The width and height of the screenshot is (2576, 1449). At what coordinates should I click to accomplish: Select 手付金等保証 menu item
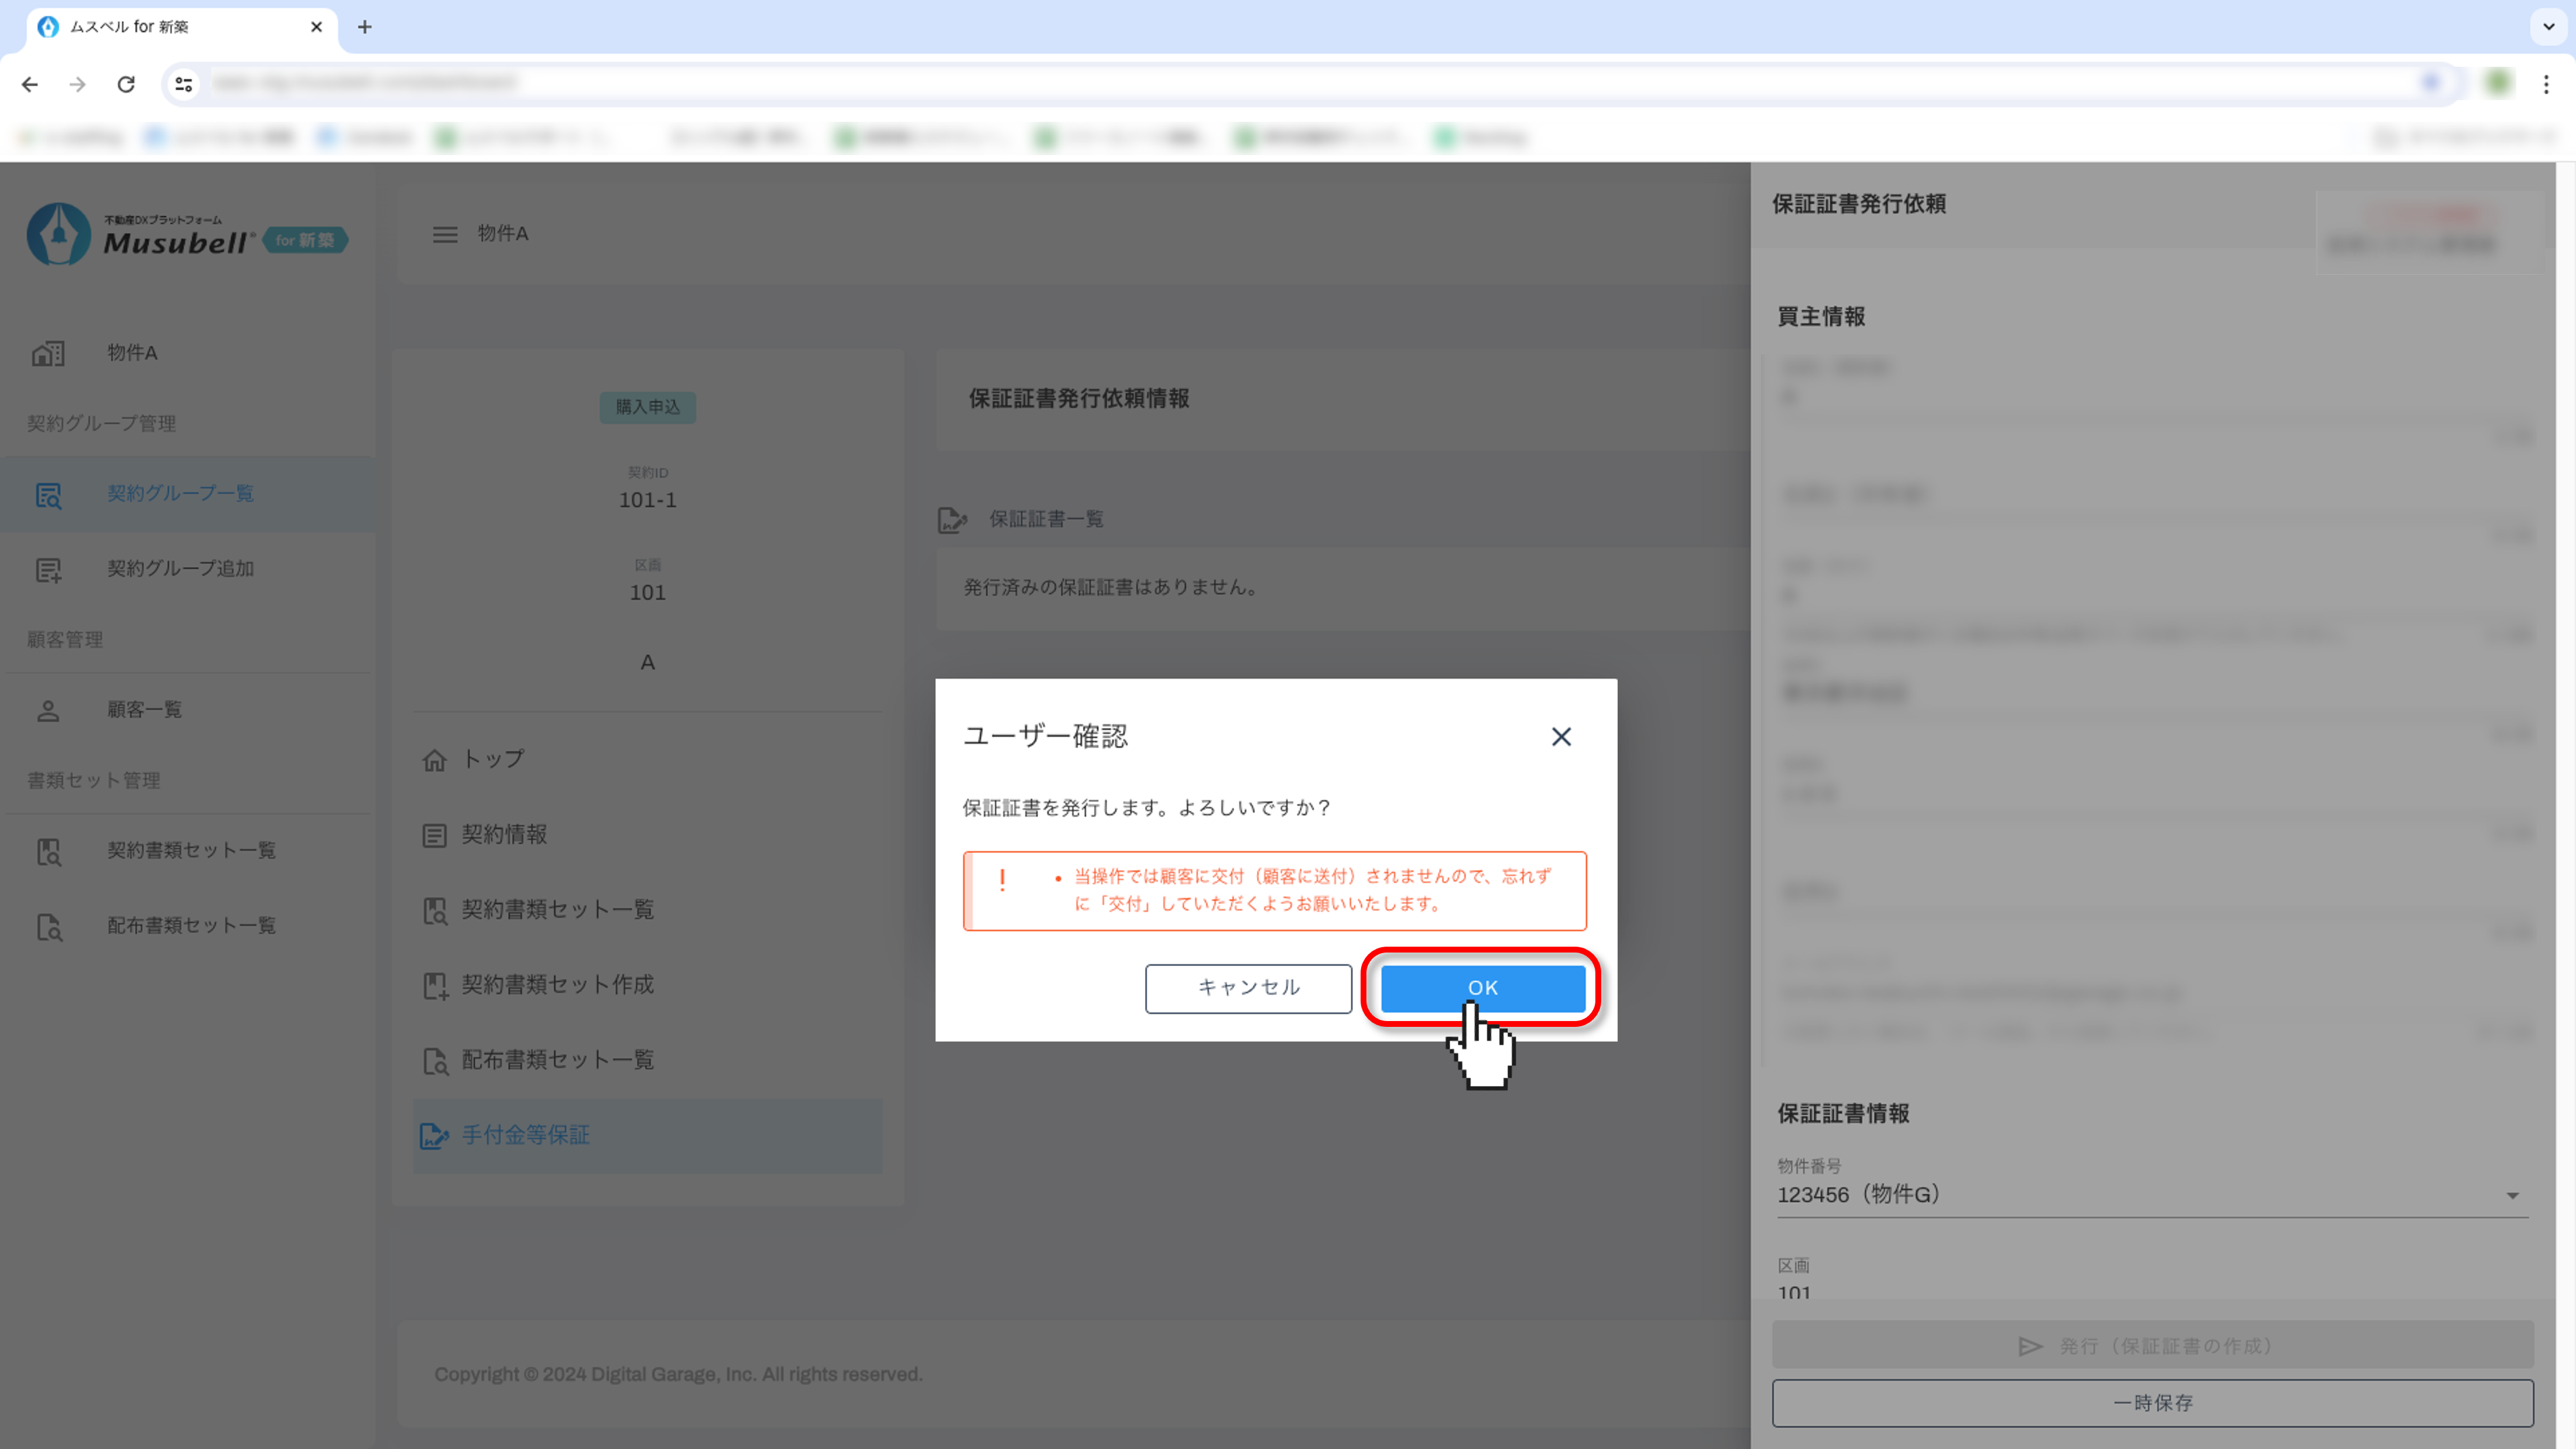525,1135
